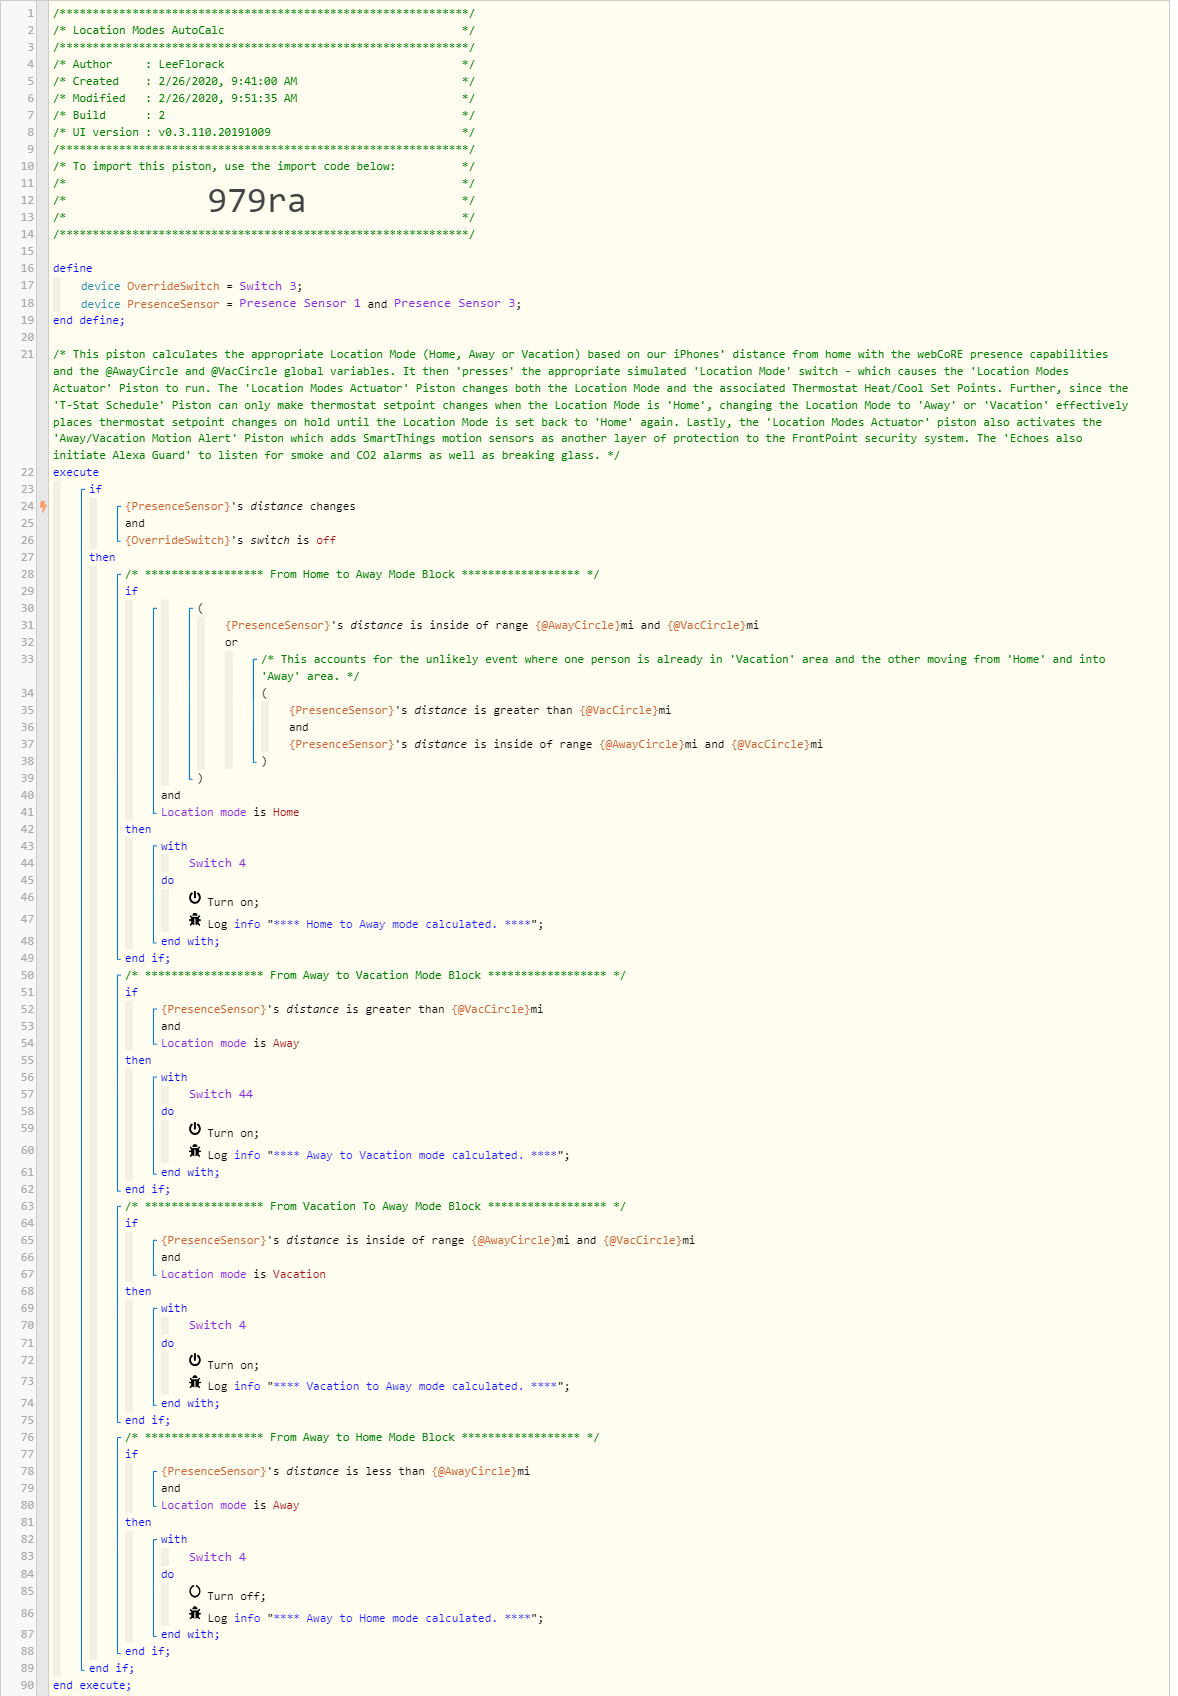Click the then keyword on line 27

[102, 557]
